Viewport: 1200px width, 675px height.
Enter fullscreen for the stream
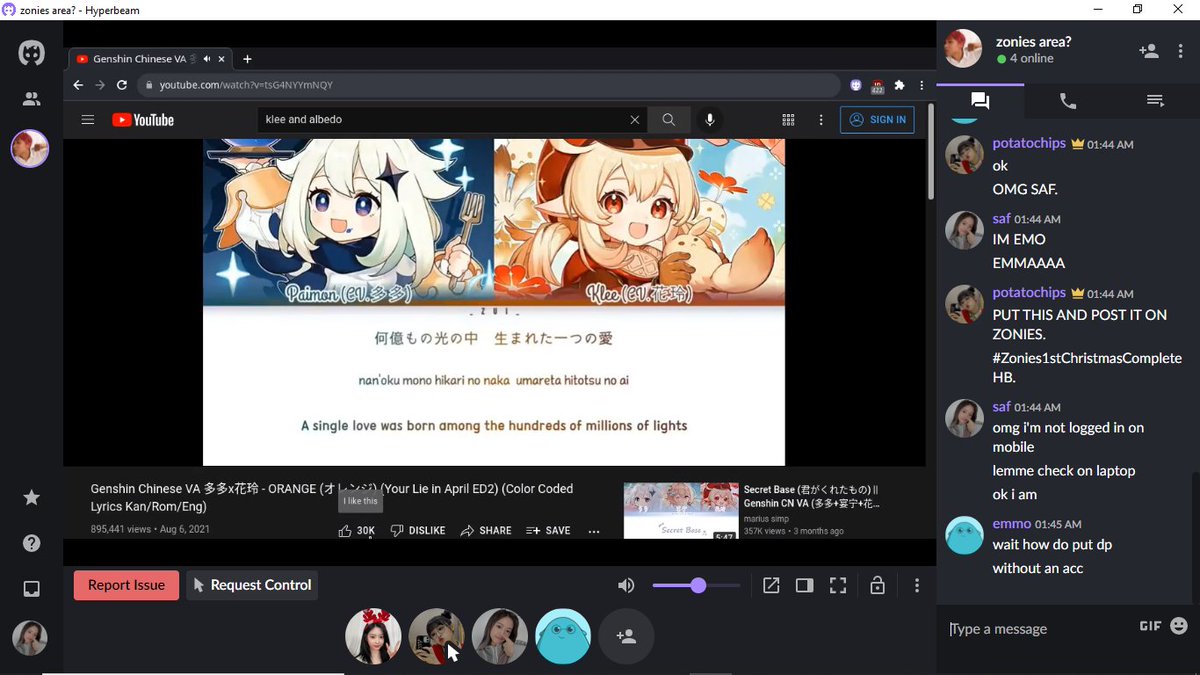[x=838, y=585]
